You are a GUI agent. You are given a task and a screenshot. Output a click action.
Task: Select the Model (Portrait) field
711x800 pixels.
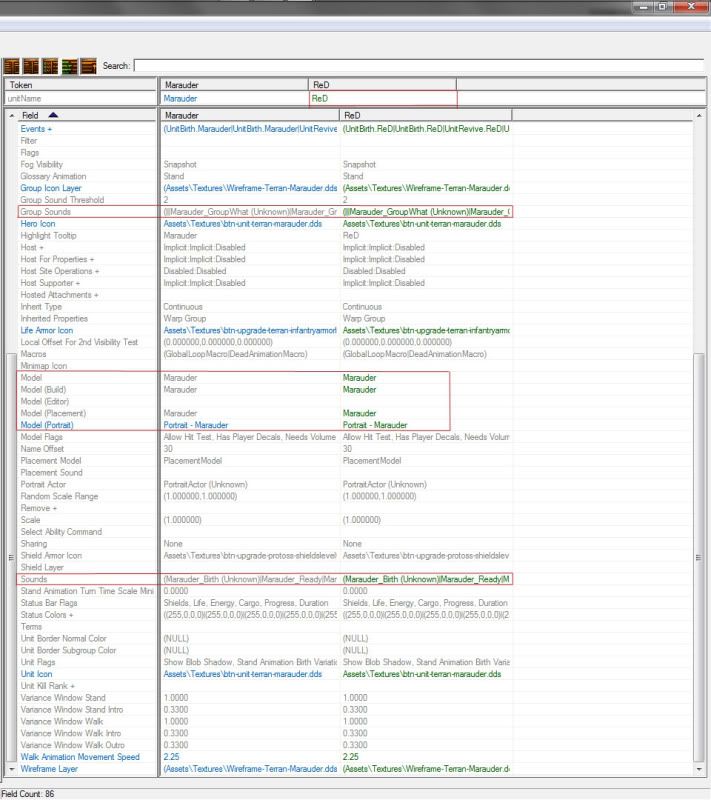(x=47, y=425)
